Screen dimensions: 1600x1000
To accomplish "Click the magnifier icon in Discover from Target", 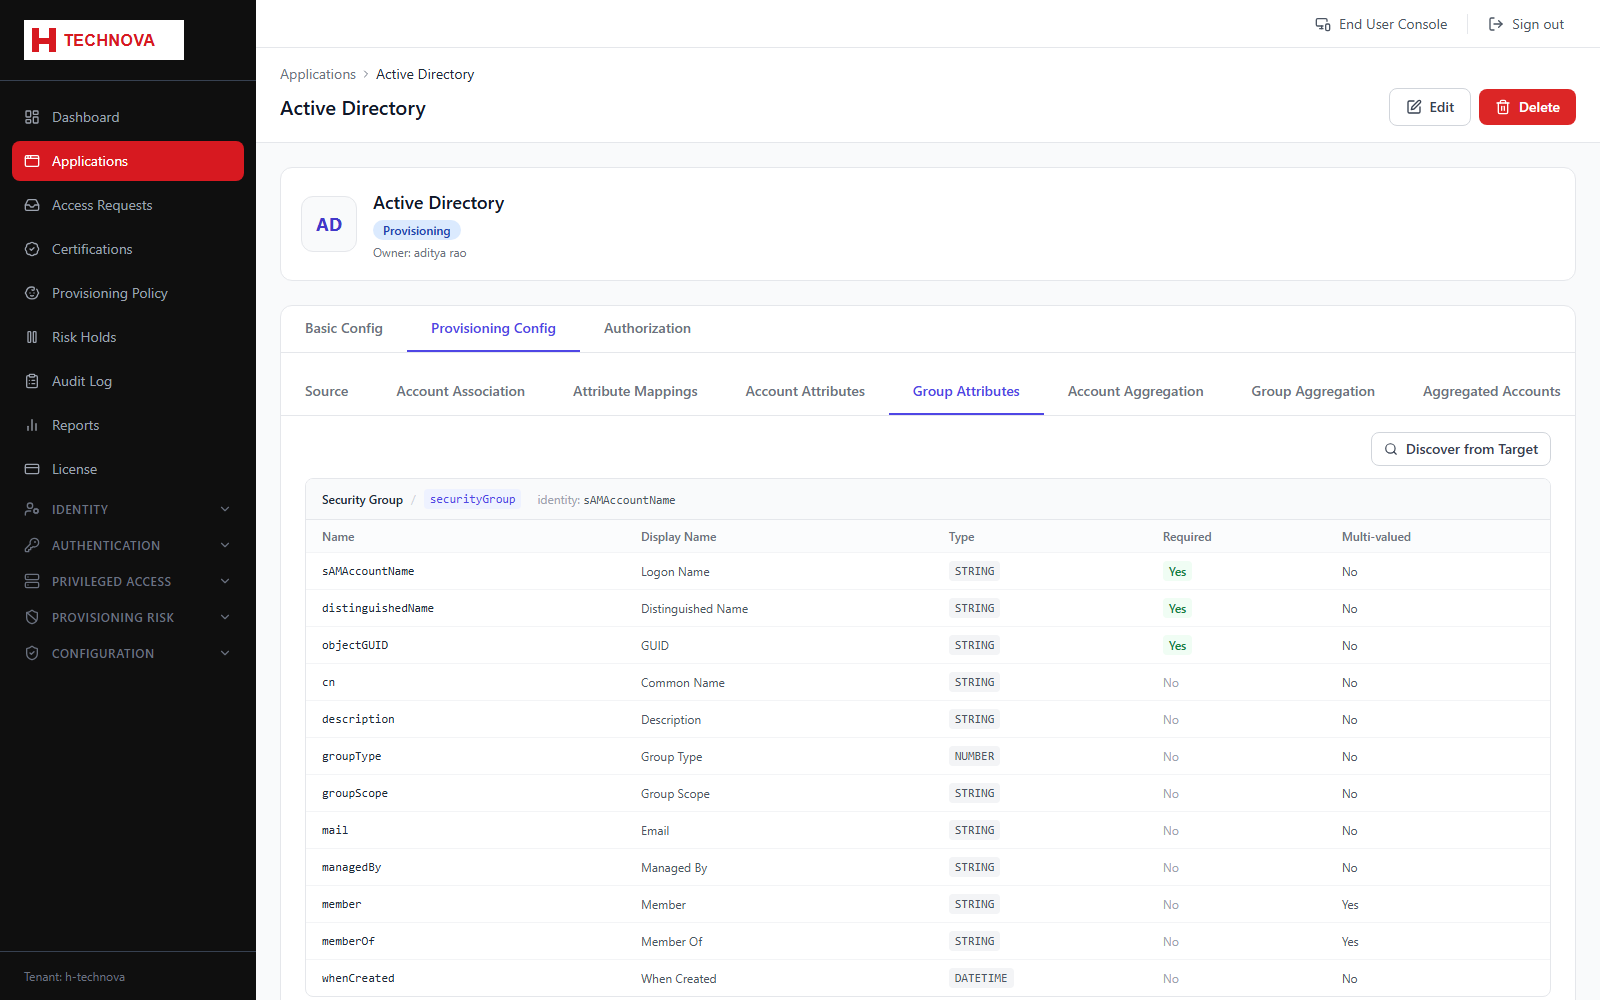I will tap(1391, 449).
